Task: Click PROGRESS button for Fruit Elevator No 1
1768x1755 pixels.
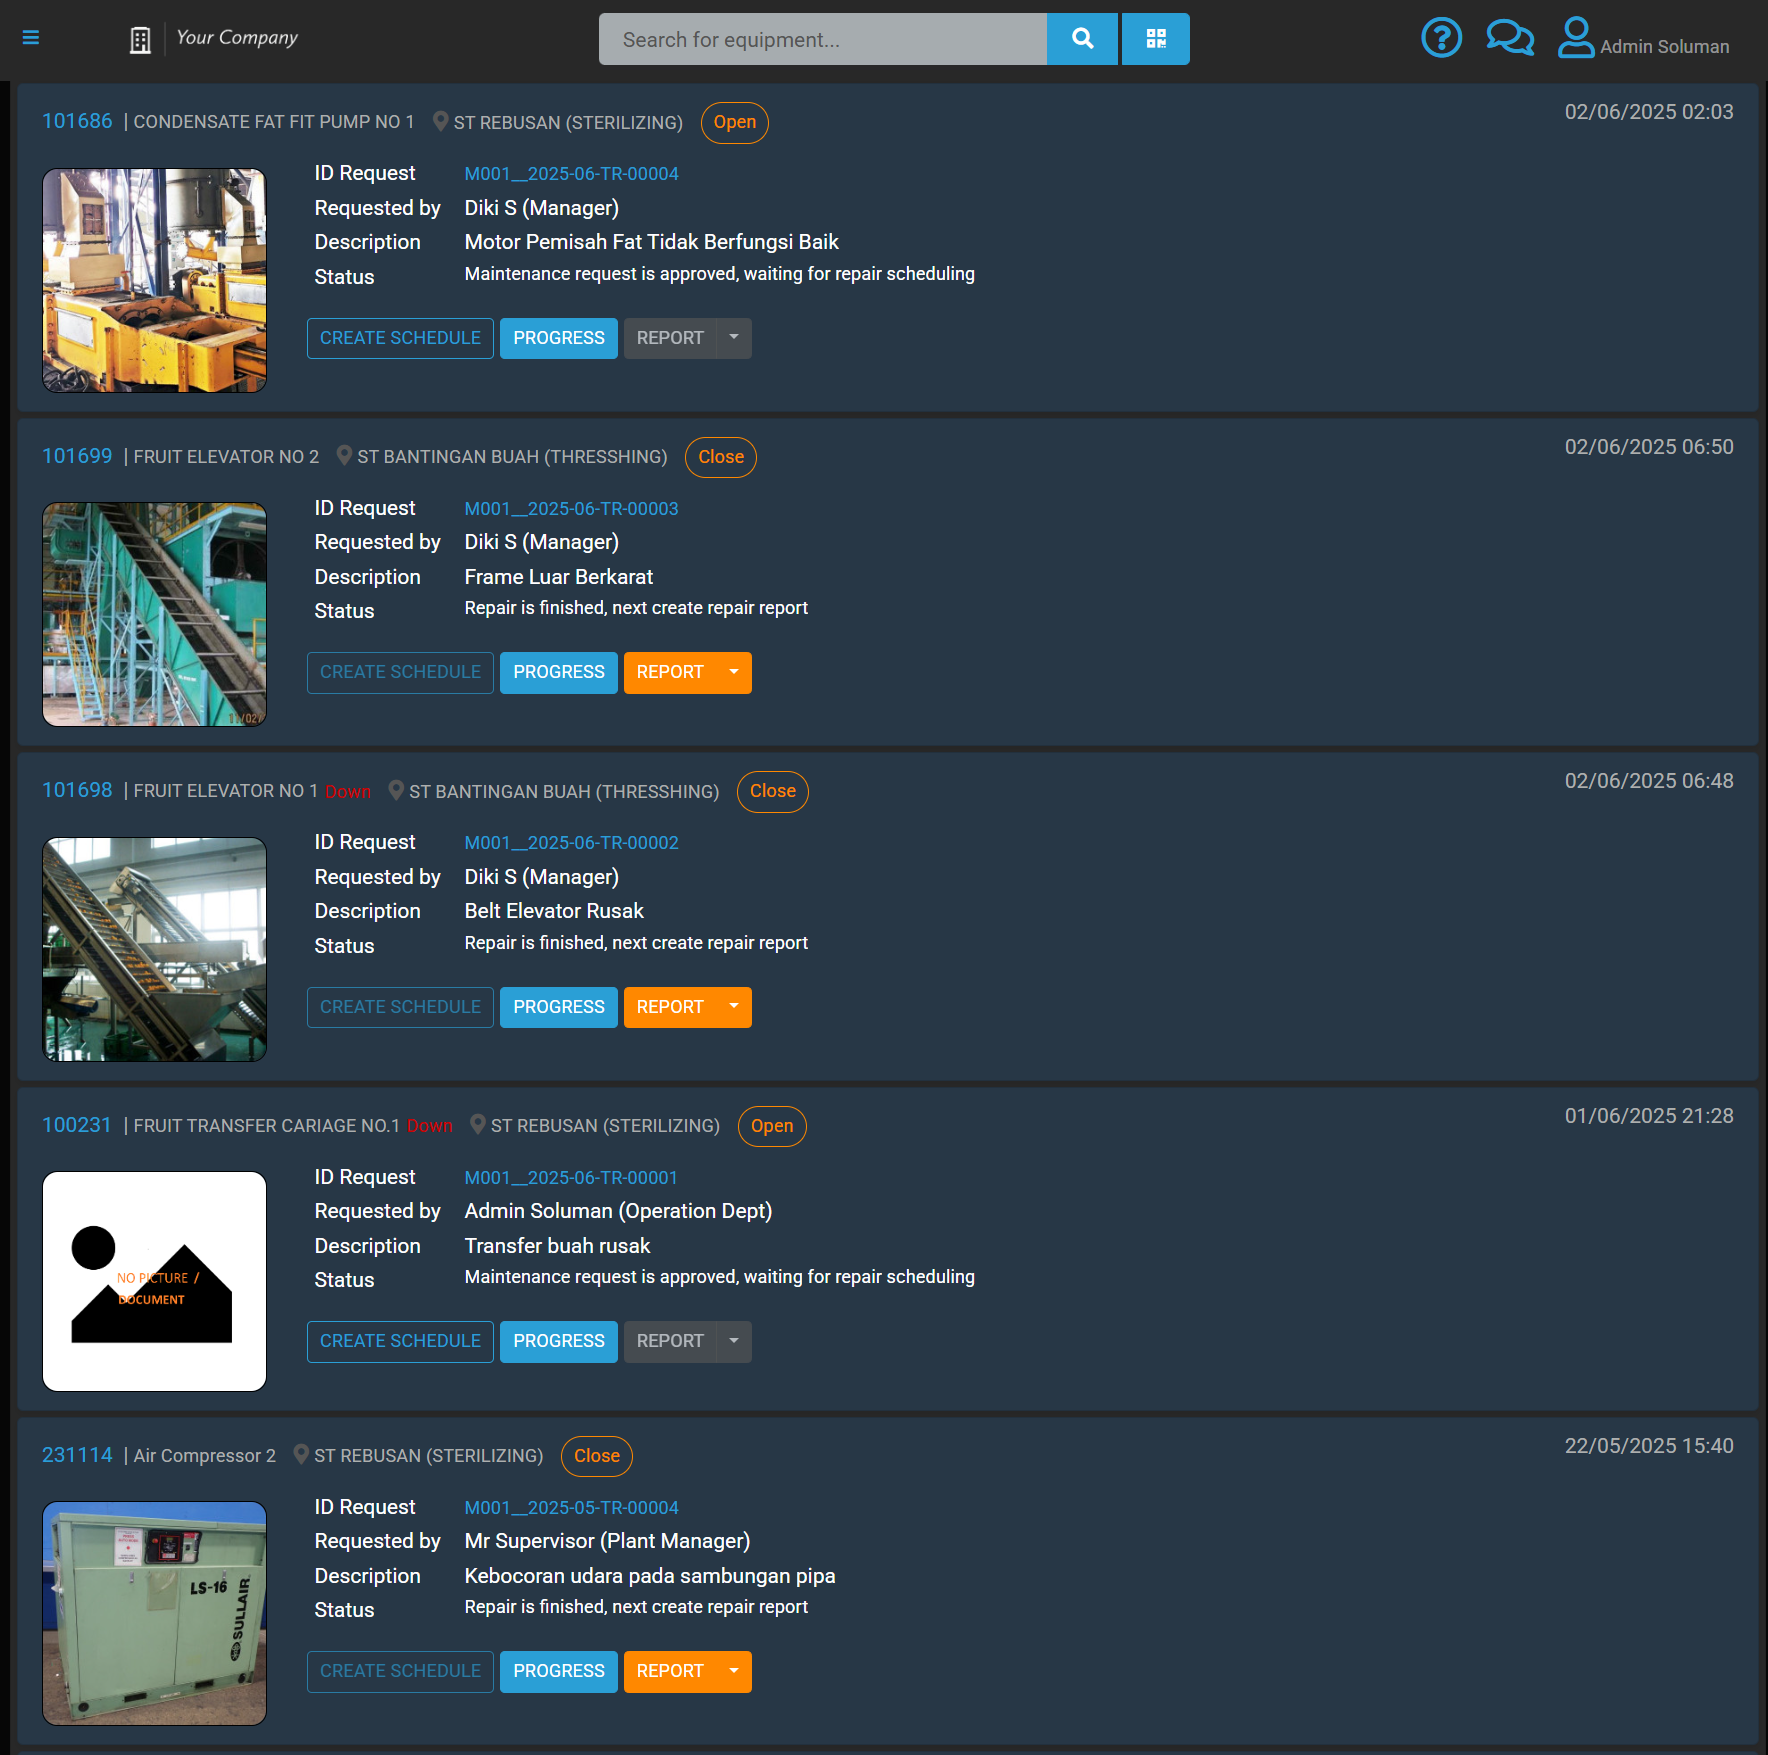Action: (x=558, y=1007)
